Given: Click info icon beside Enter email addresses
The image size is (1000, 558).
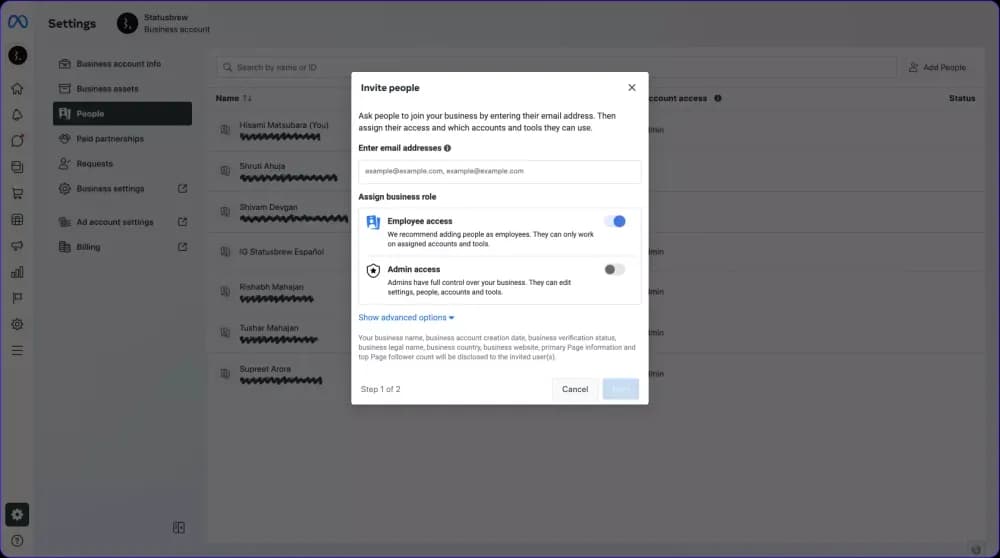Looking at the screenshot, I should [447, 148].
